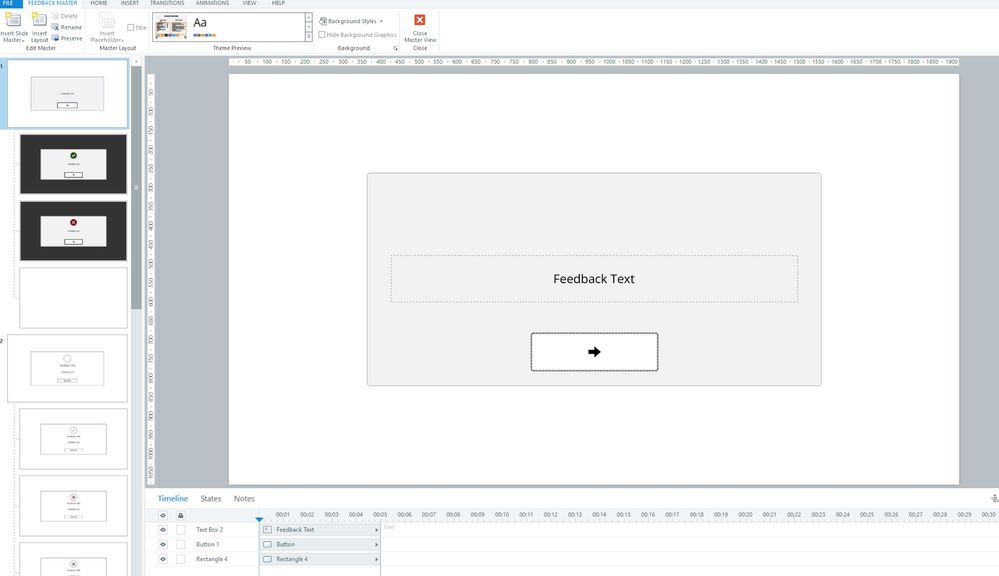Open the FILE menu
The height and width of the screenshot is (576, 999).
point(9,3)
